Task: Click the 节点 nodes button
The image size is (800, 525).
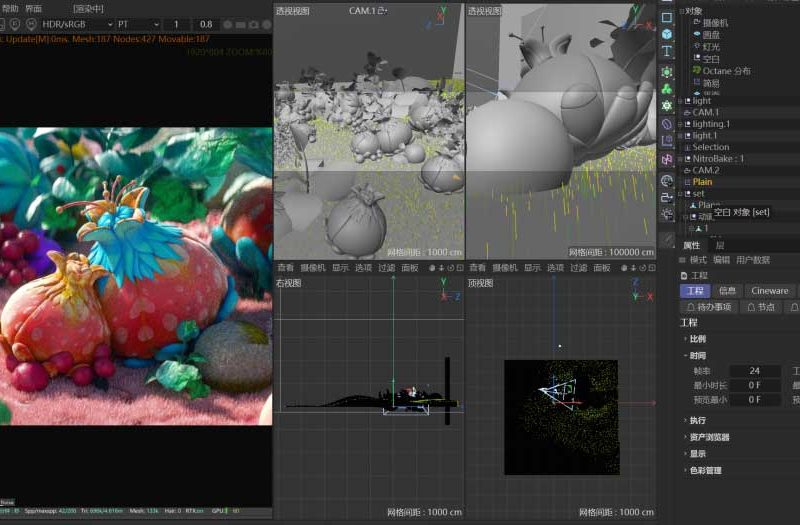Action: tap(761, 307)
